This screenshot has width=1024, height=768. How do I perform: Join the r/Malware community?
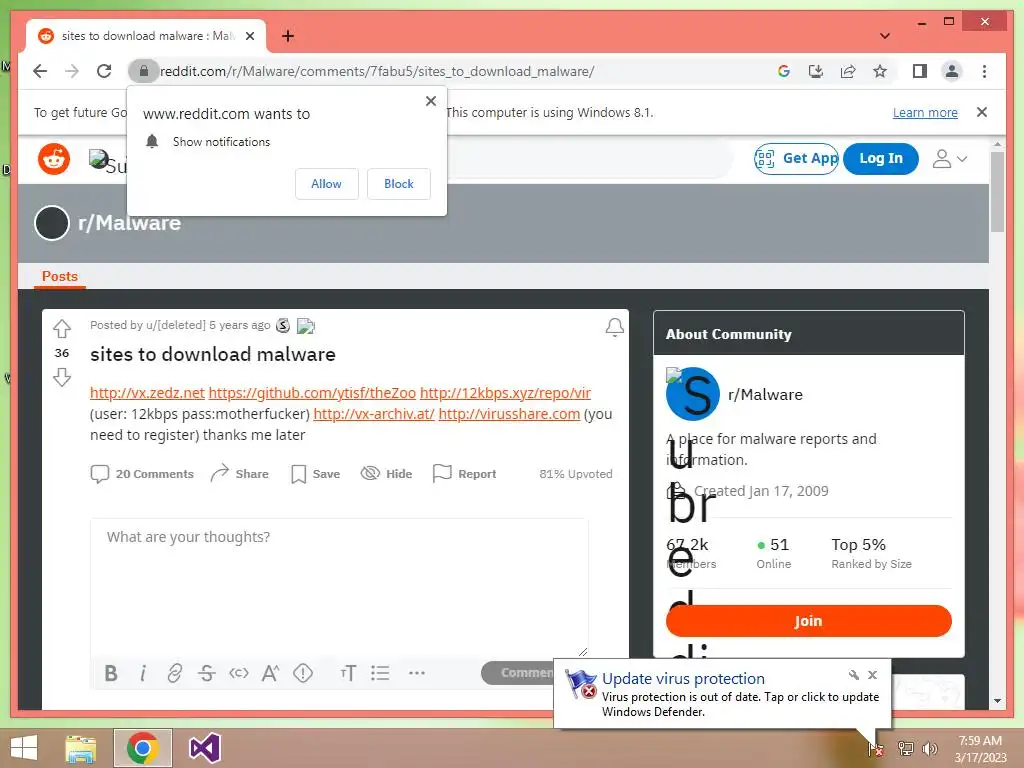808,621
